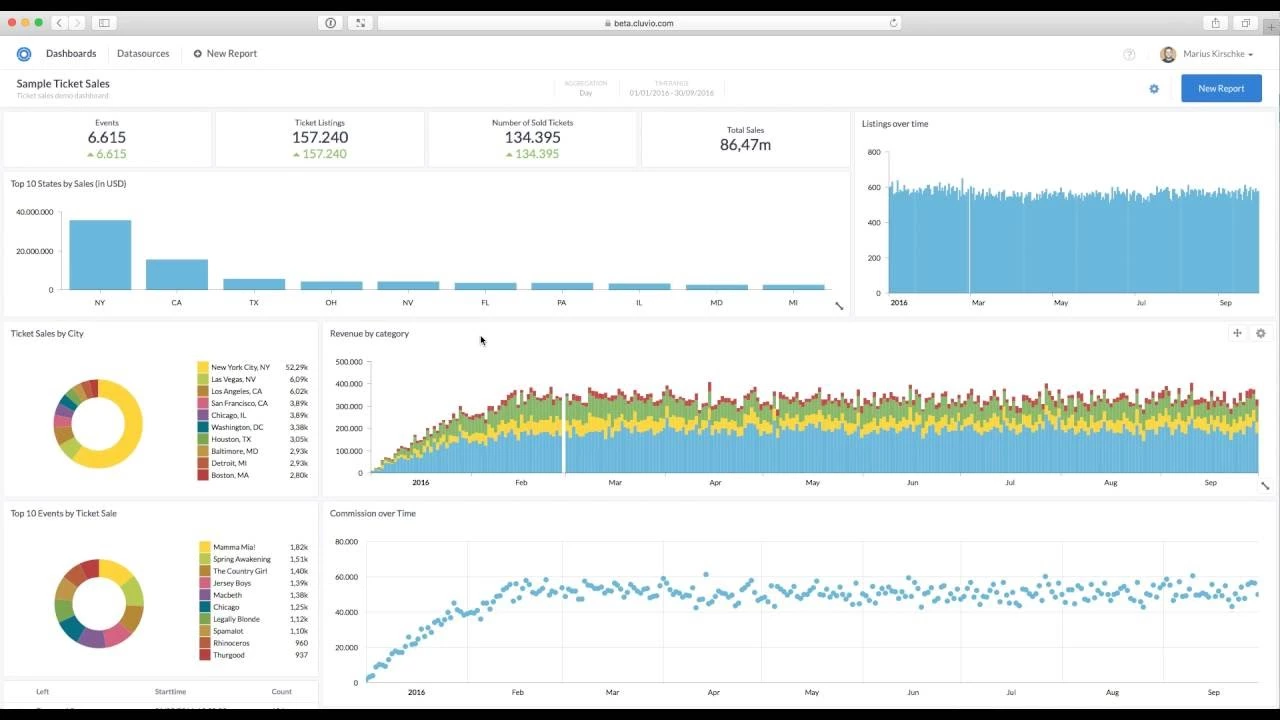
Task: Click Revenue by category move handle icon
Action: pyautogui.click(x=1237, y=333)
